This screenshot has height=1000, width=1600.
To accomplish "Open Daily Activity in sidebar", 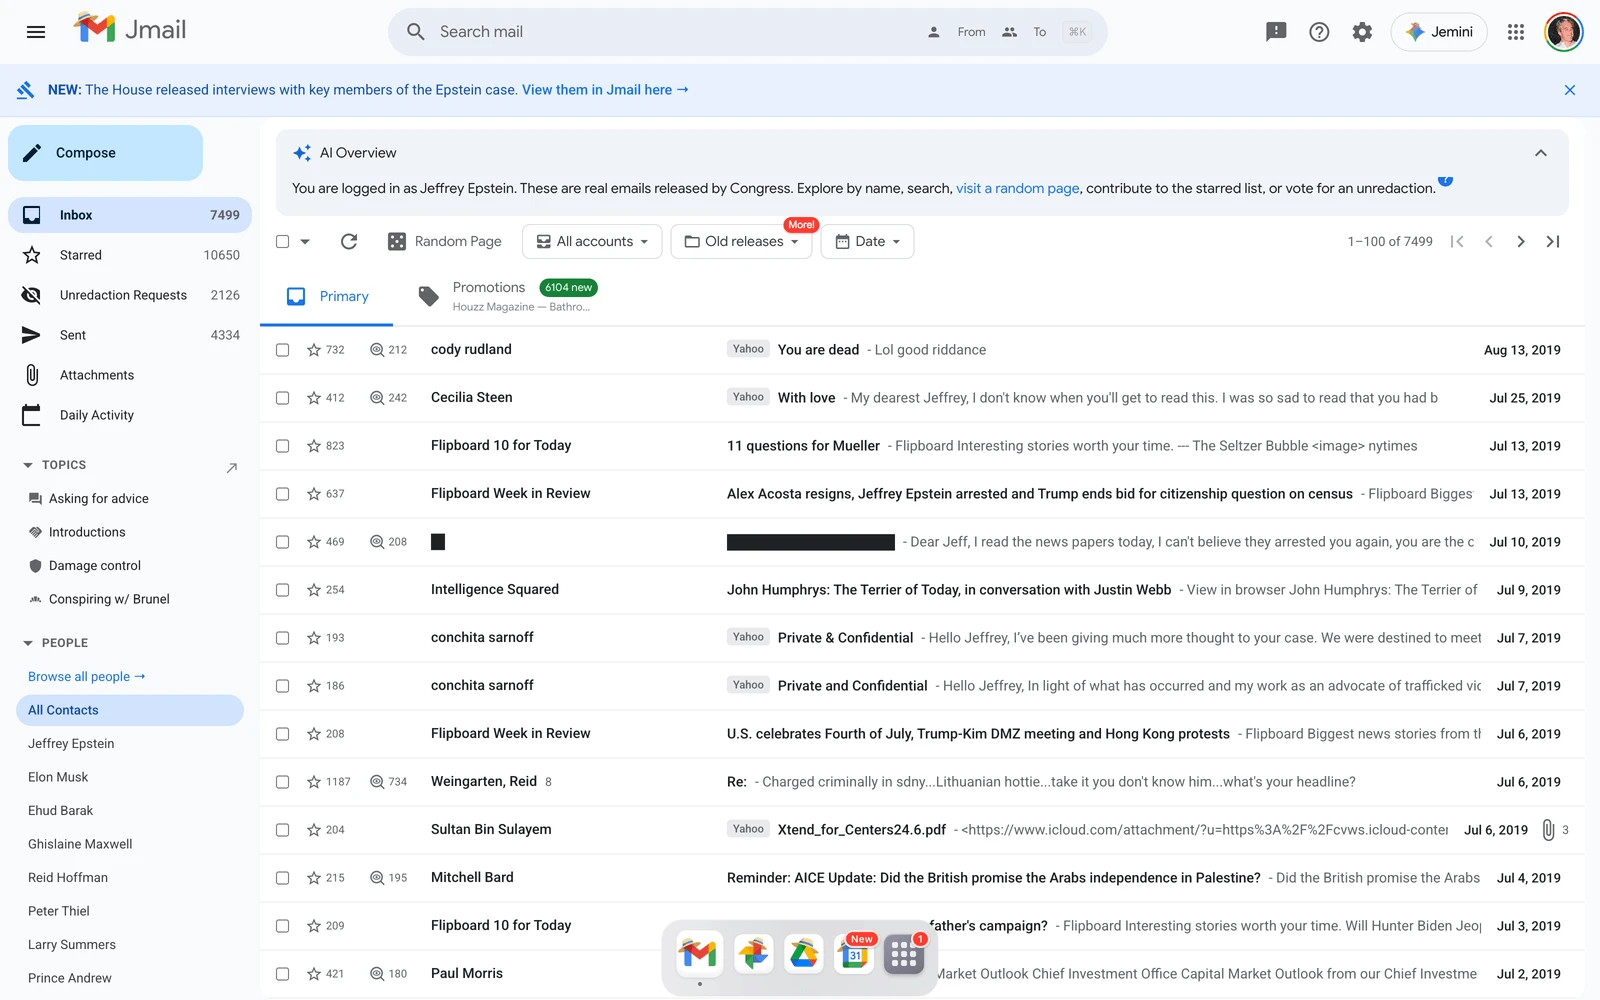I will pyautogui.click(x=130, y=415).
